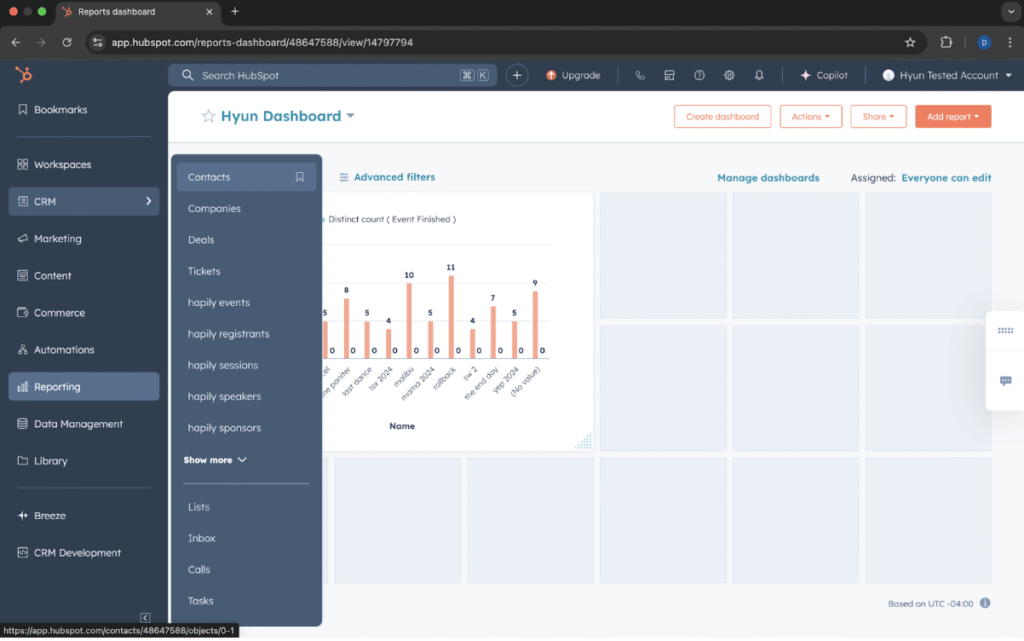Image resolution: width=1024 pixels, height=641 pixels.
Task: Select Deals from the CRM flyout
Action: tap(201, 240)
